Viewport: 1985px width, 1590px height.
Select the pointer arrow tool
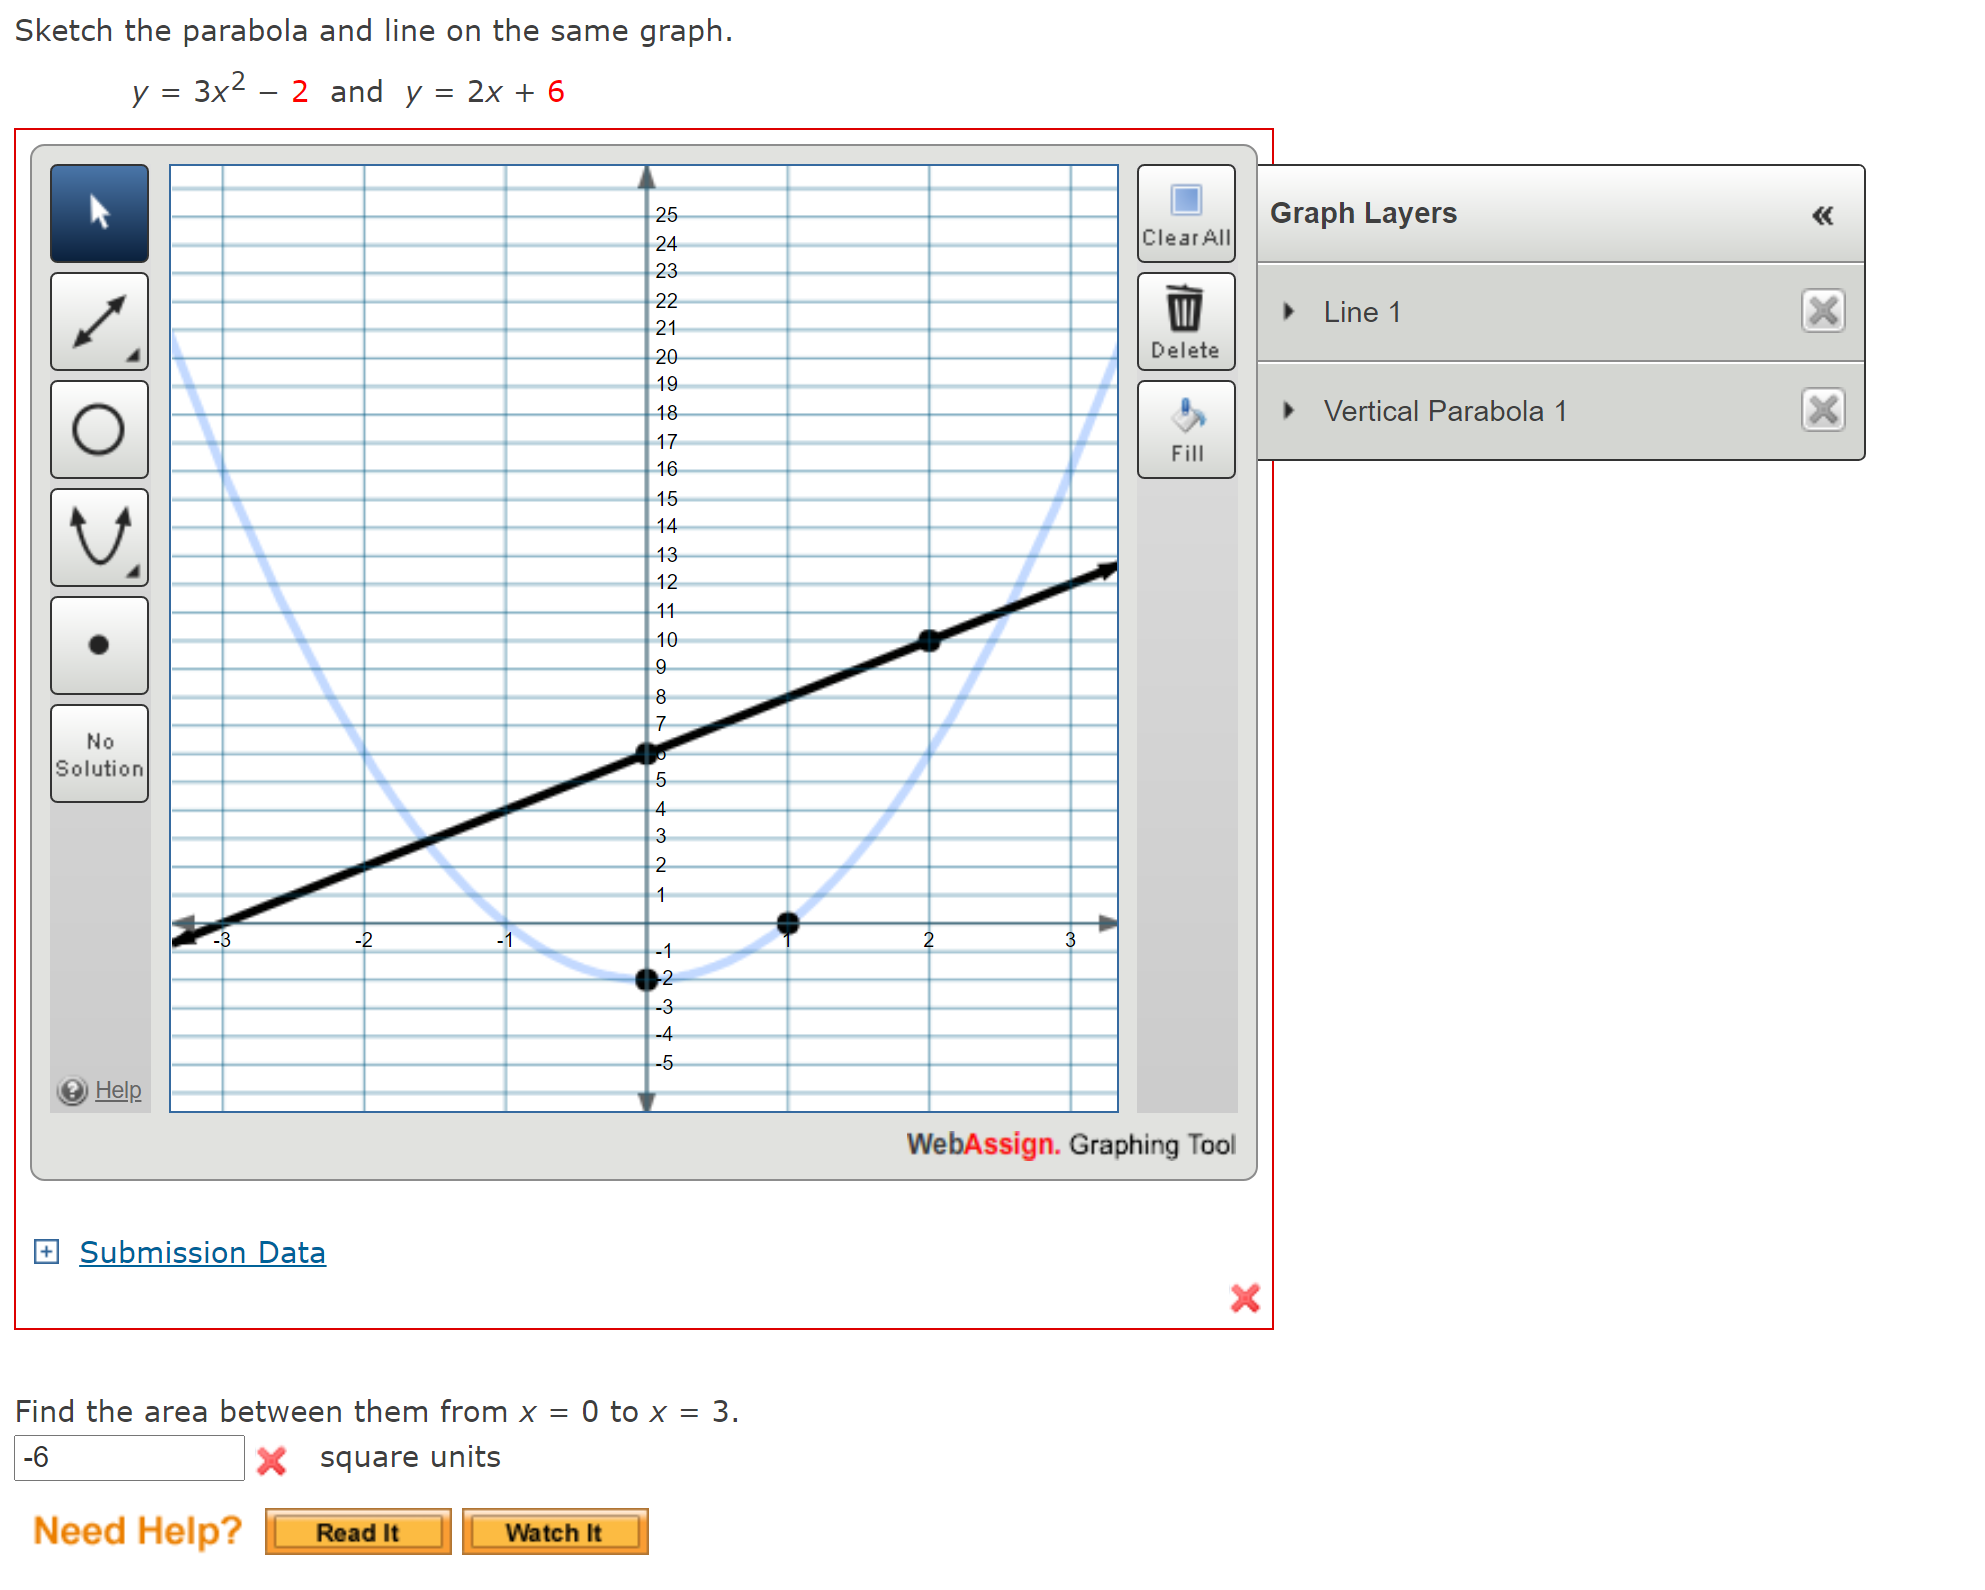pos(99,213)
